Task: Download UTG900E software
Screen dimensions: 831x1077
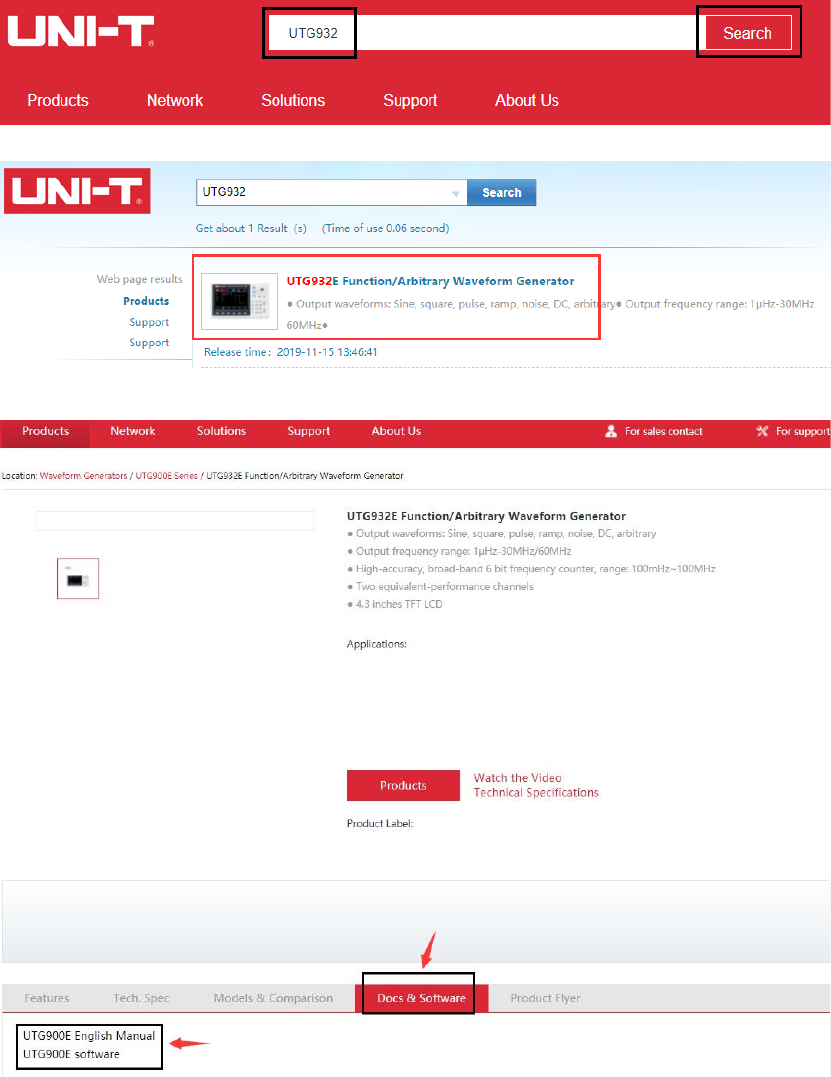Action: tap(71, 1054)
